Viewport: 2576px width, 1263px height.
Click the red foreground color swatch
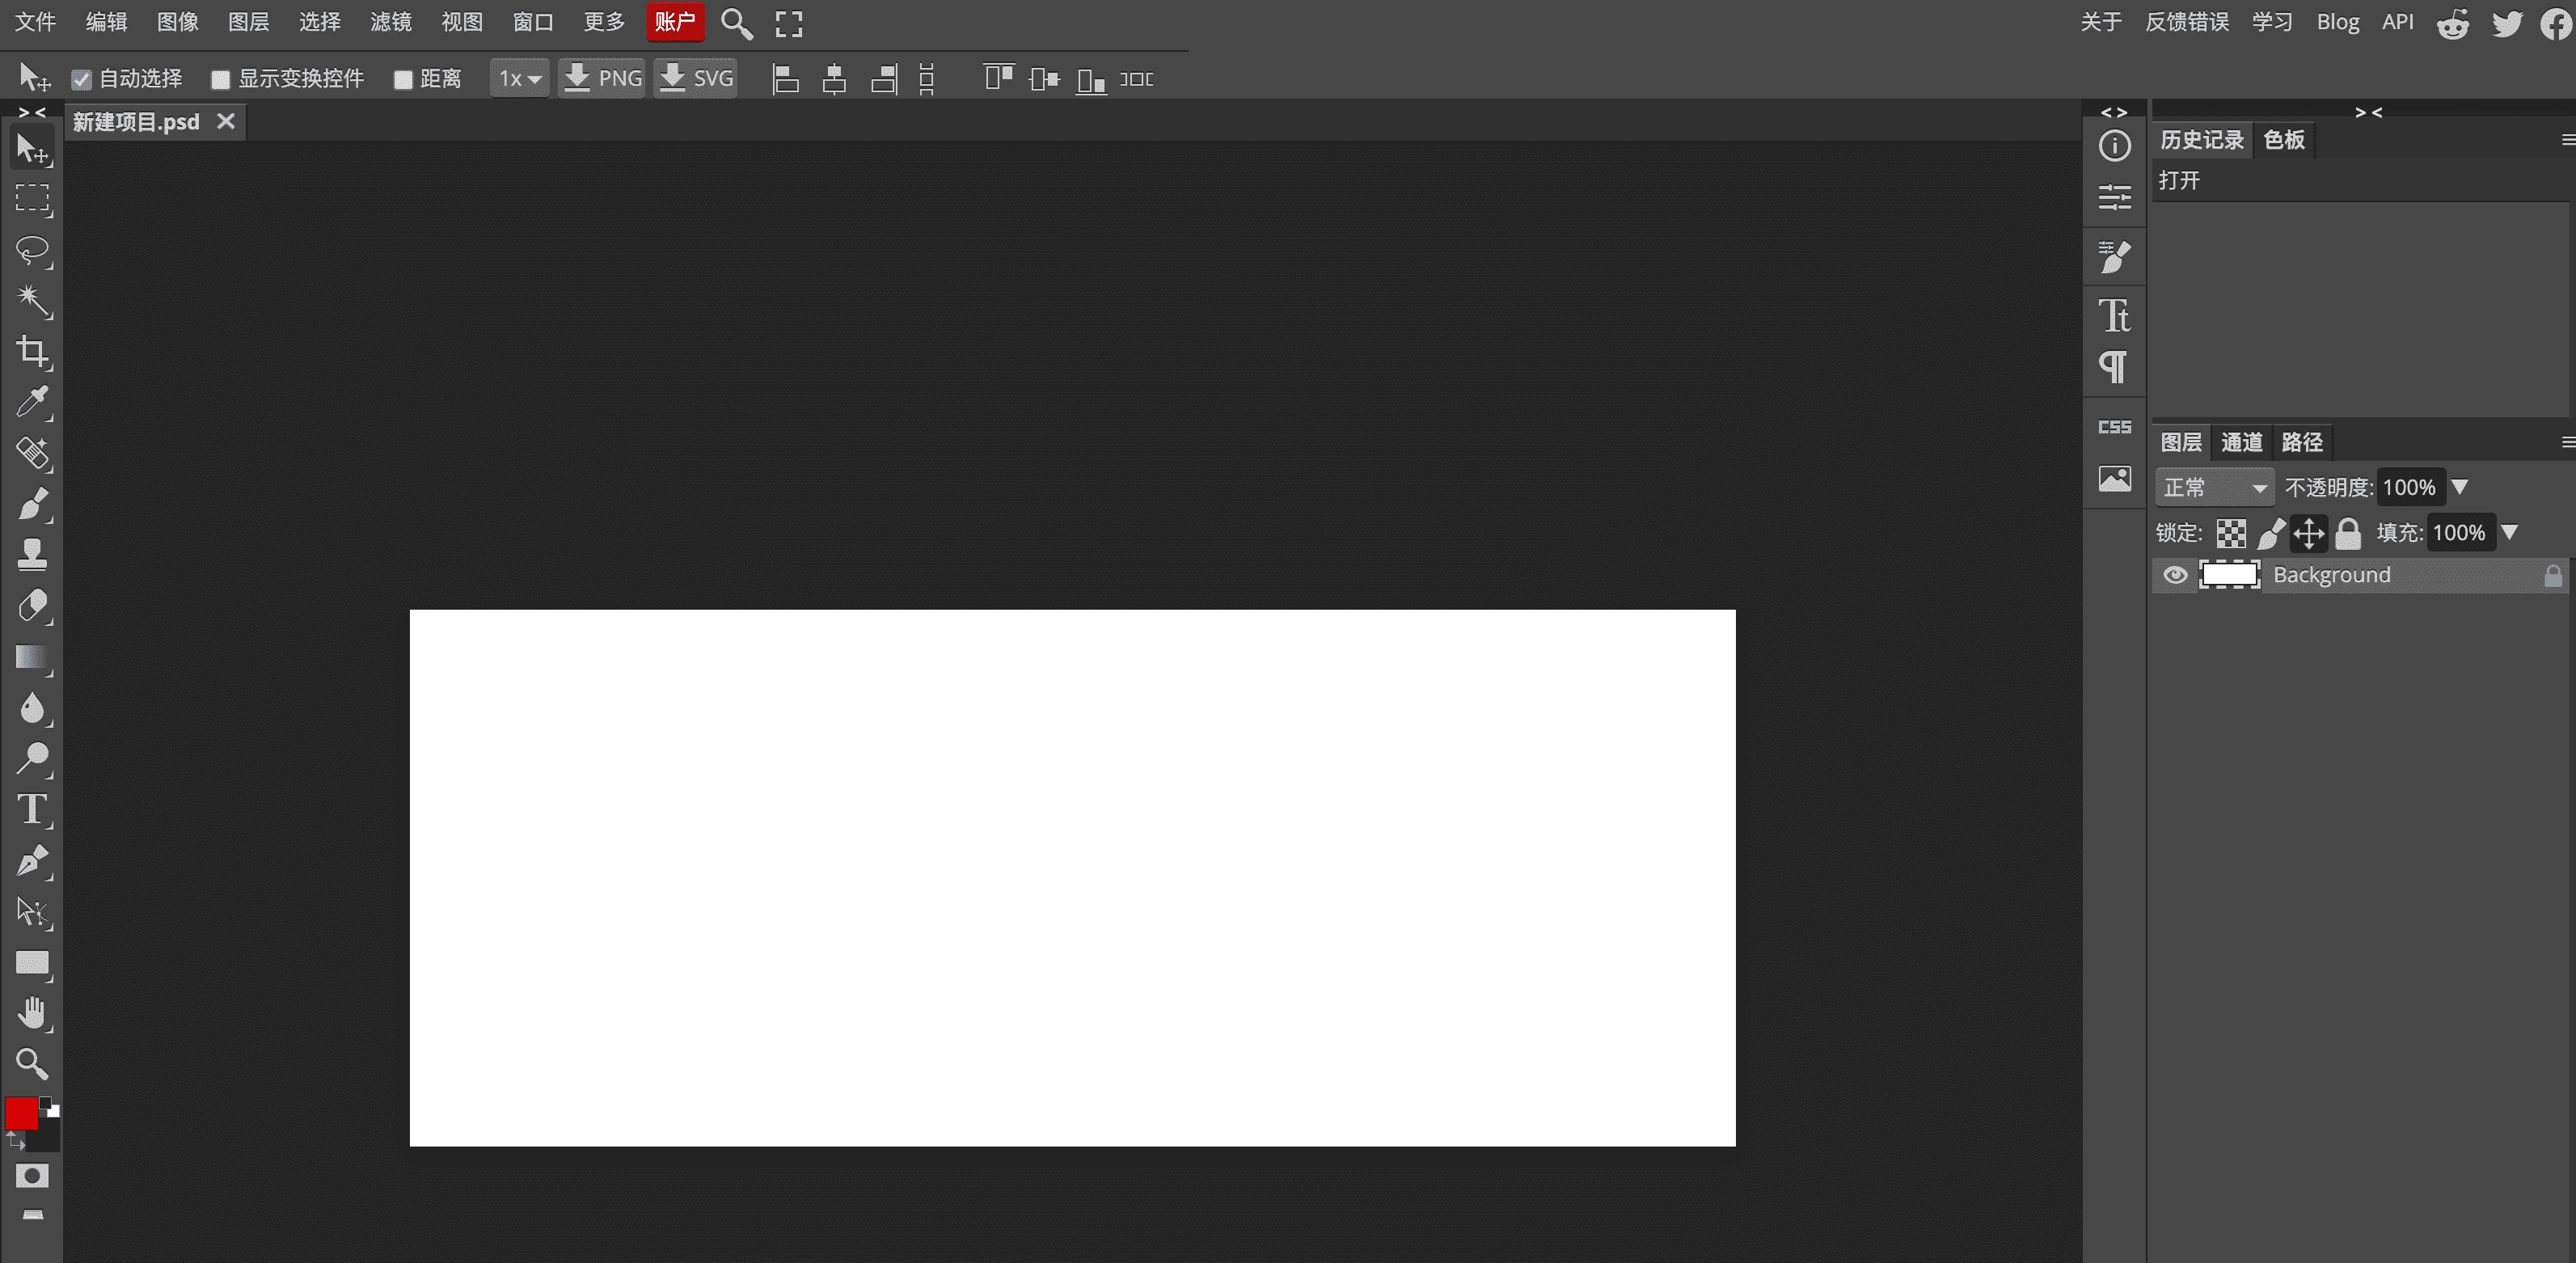[x=20, y=1113]
